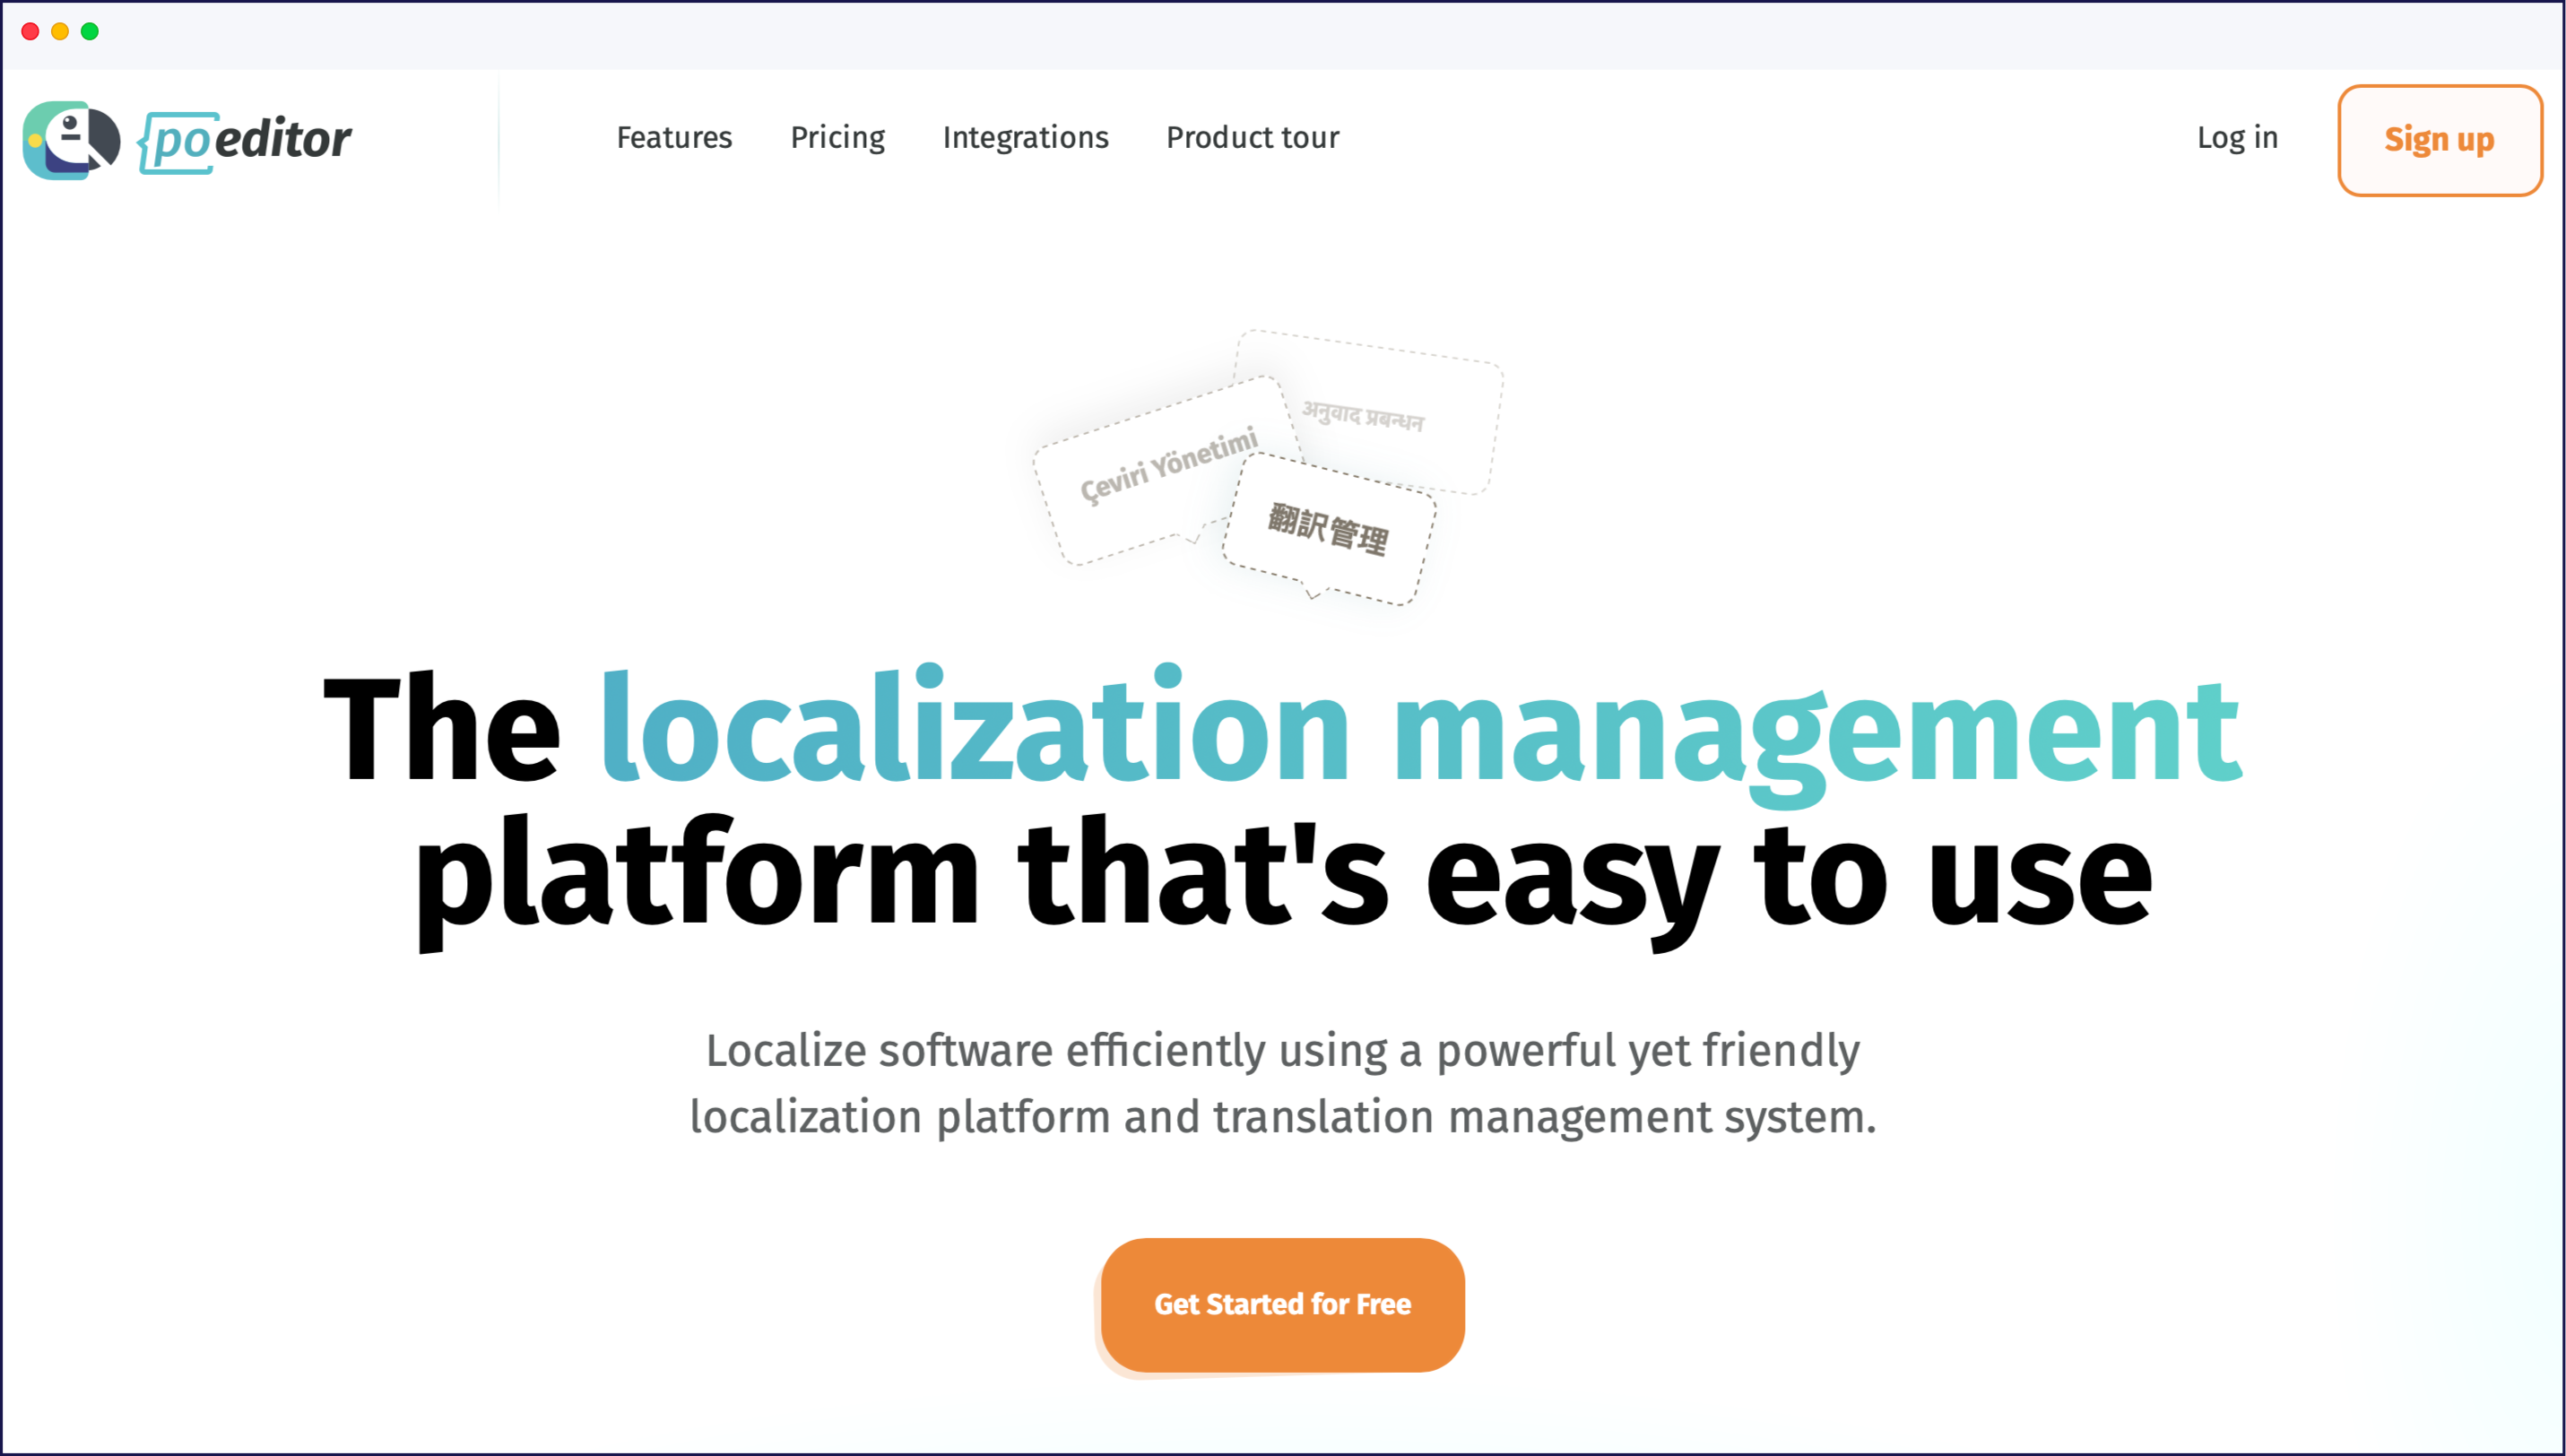Click the red window close dot

pyautogui.click(x=30, y=31)
